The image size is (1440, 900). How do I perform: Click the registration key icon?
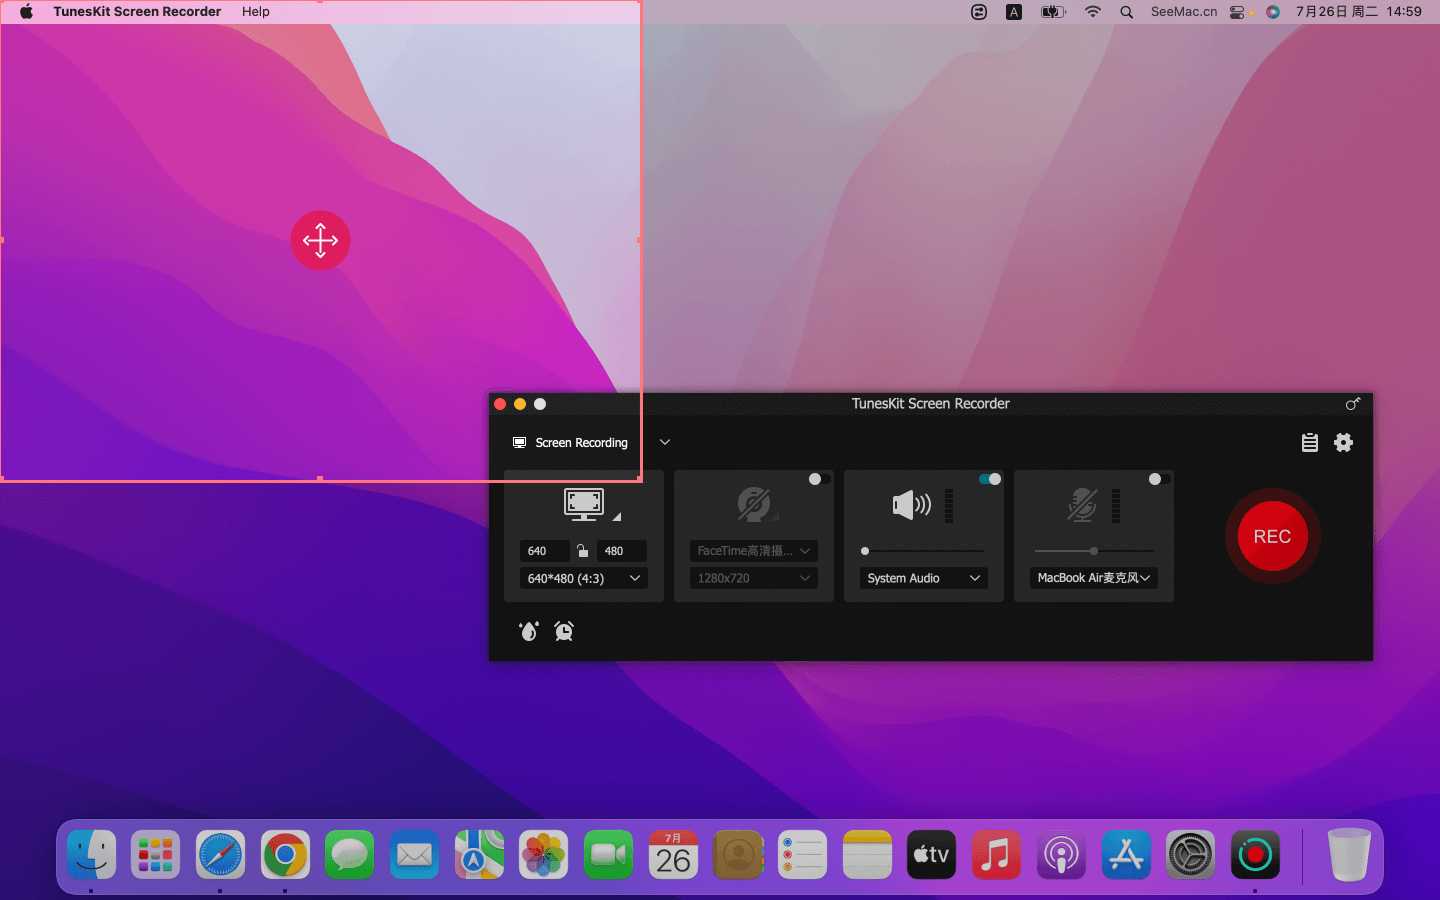(x=1352, y=404)
